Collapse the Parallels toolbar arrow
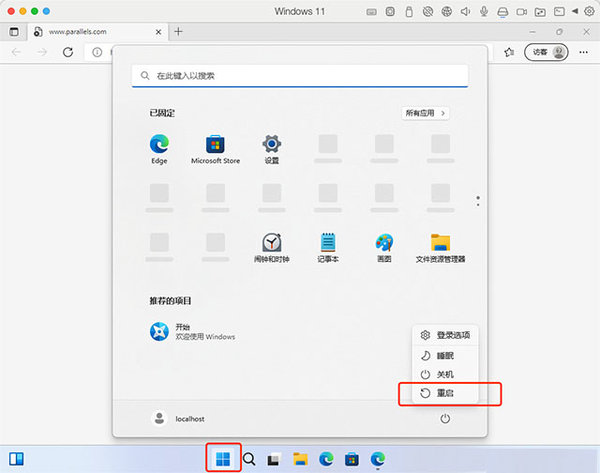 [575, 11]
